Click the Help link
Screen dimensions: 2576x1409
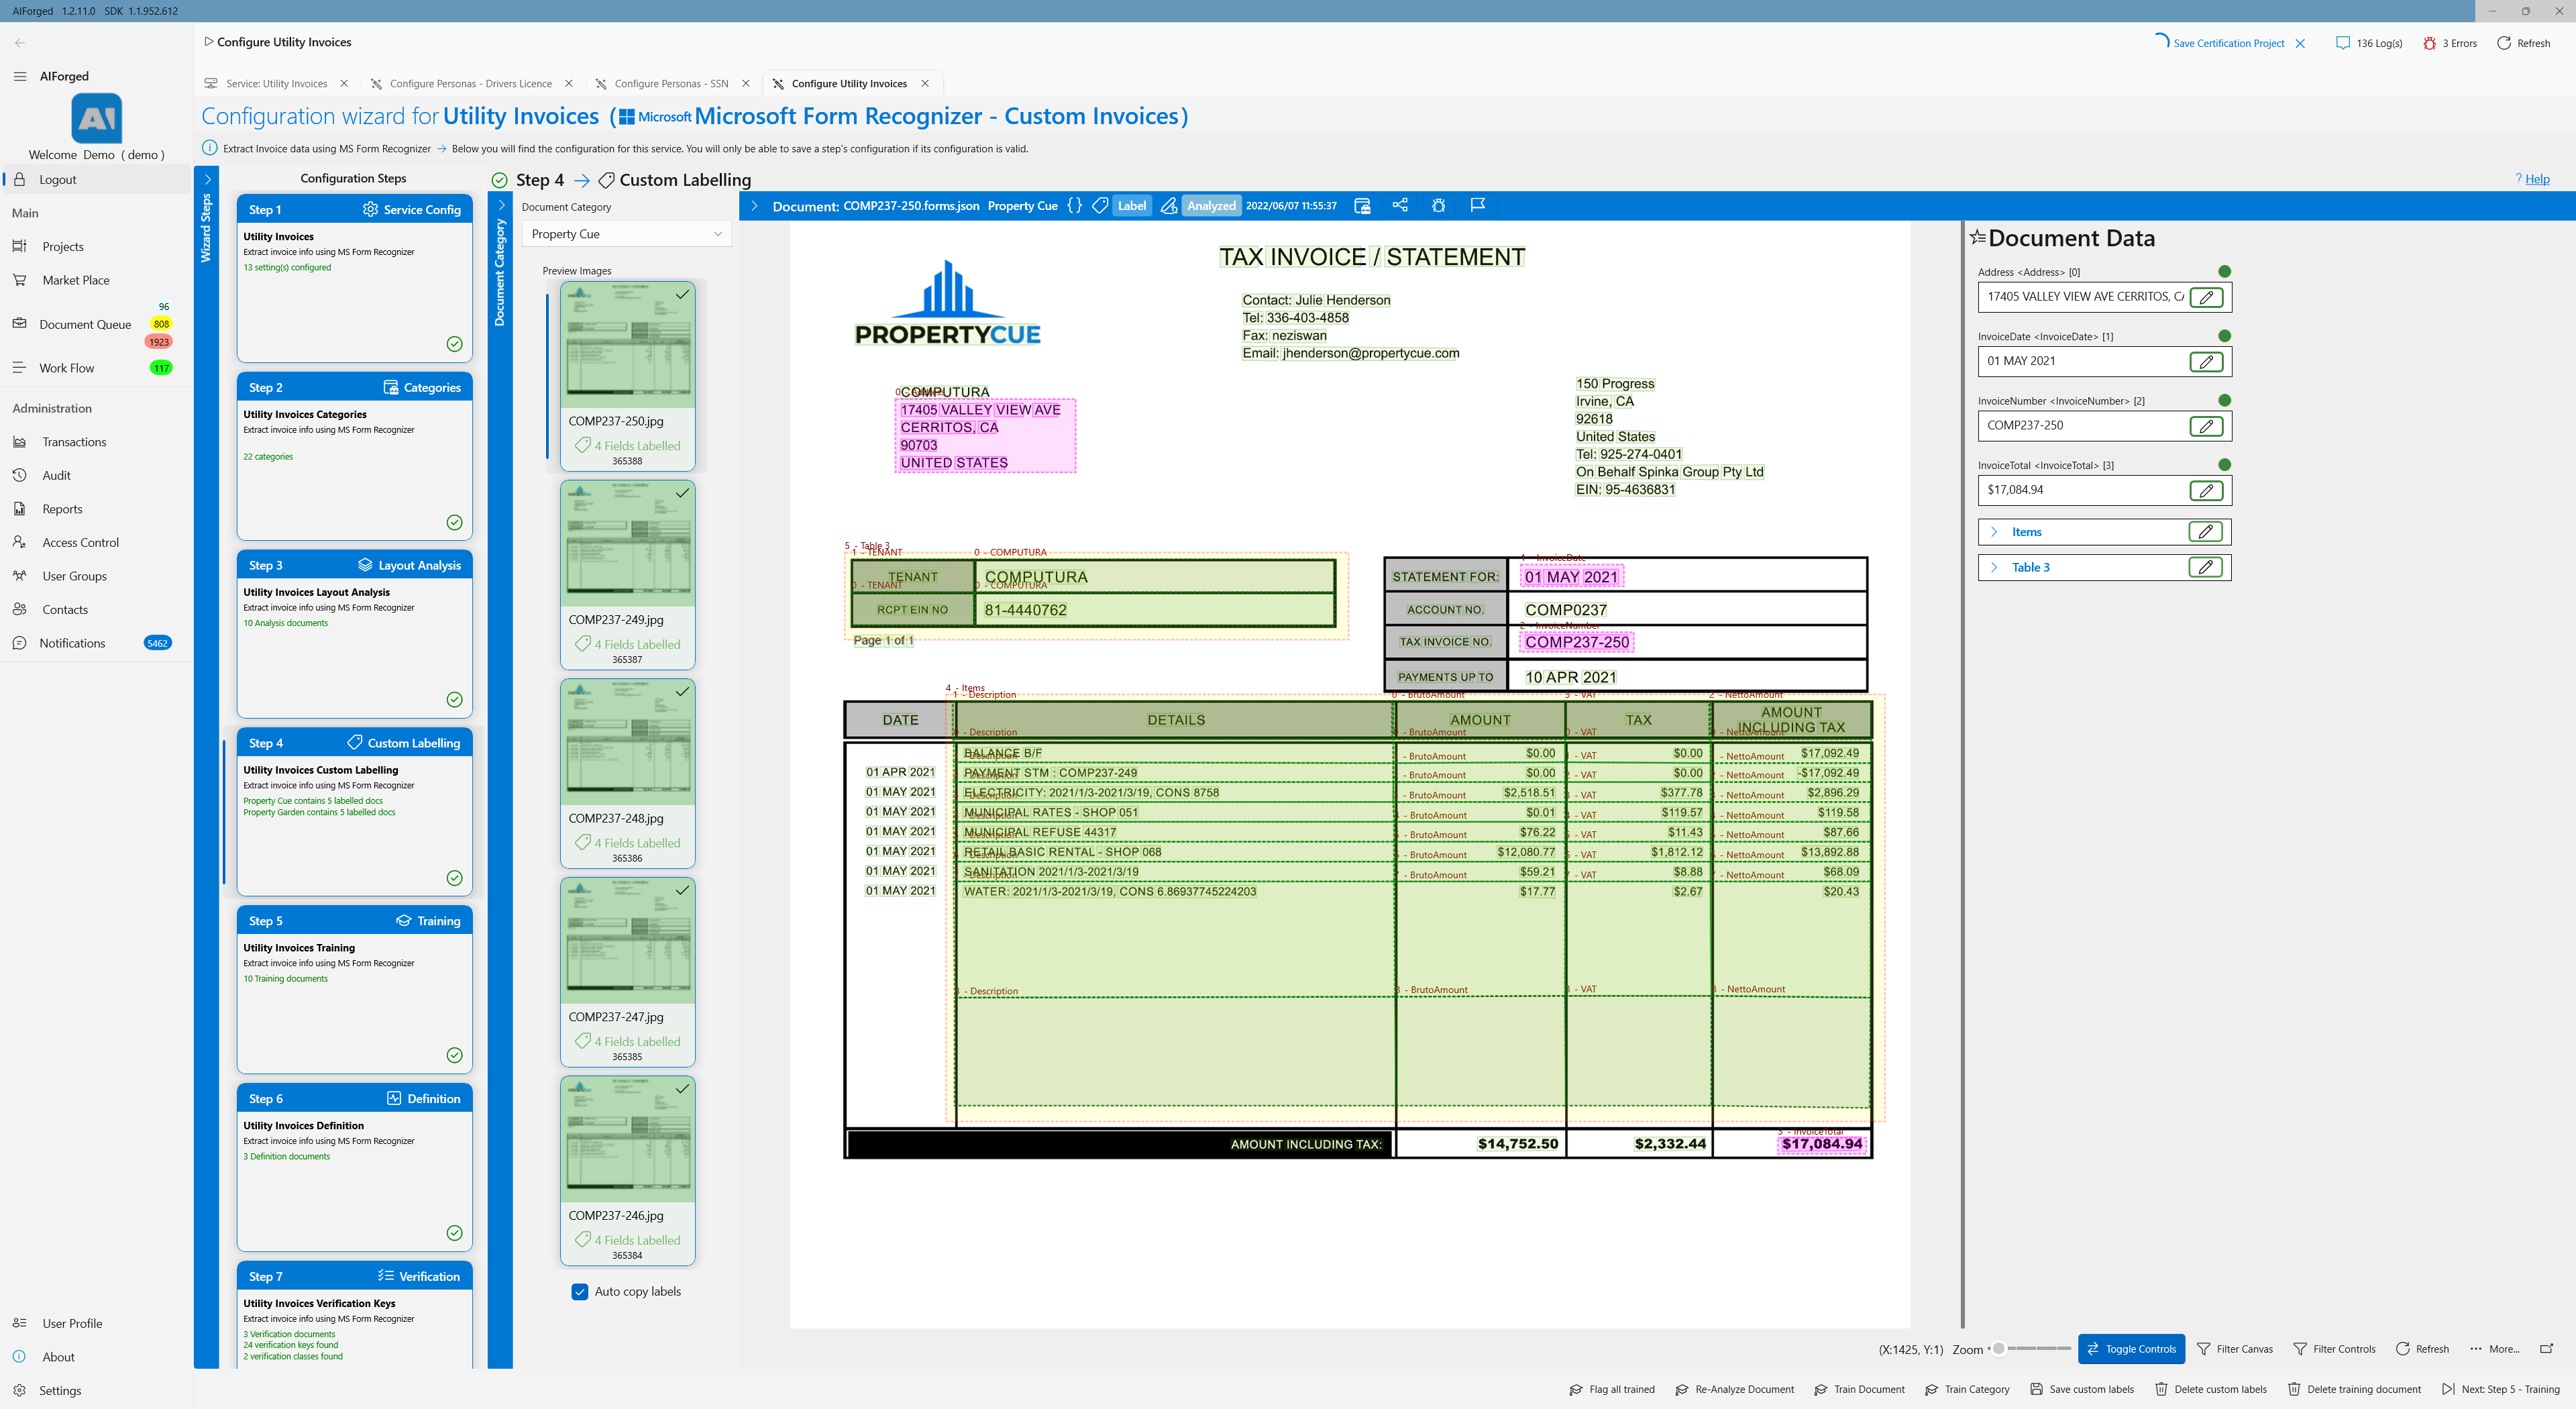click(x=2537, y=179)
